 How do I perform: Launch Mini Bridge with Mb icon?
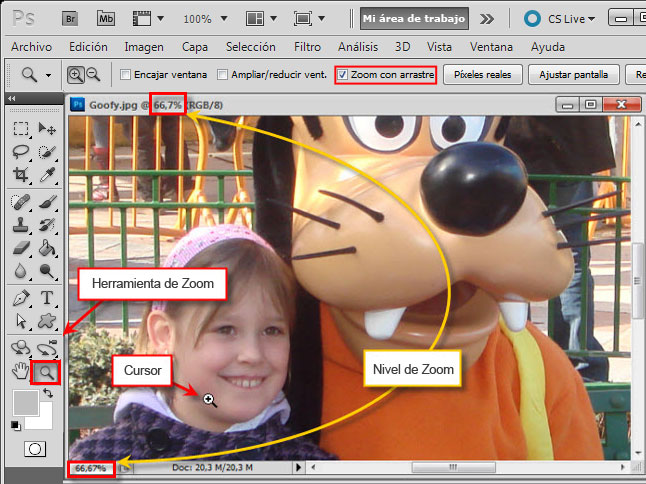(105, 19)
